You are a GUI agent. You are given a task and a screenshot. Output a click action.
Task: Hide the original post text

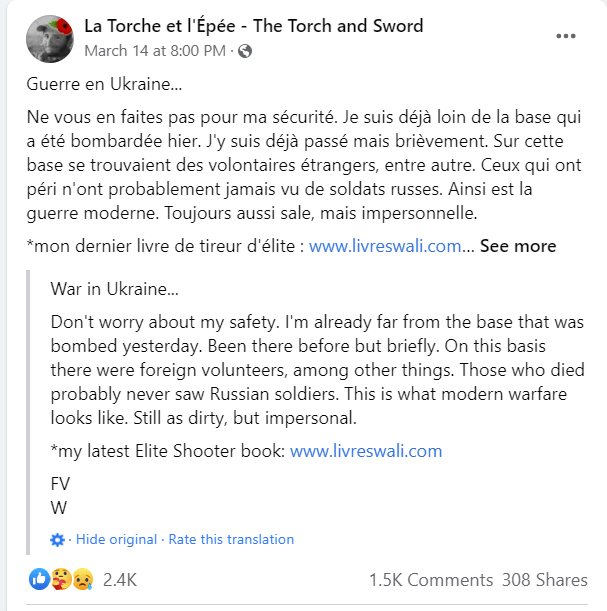click(116, 539)
